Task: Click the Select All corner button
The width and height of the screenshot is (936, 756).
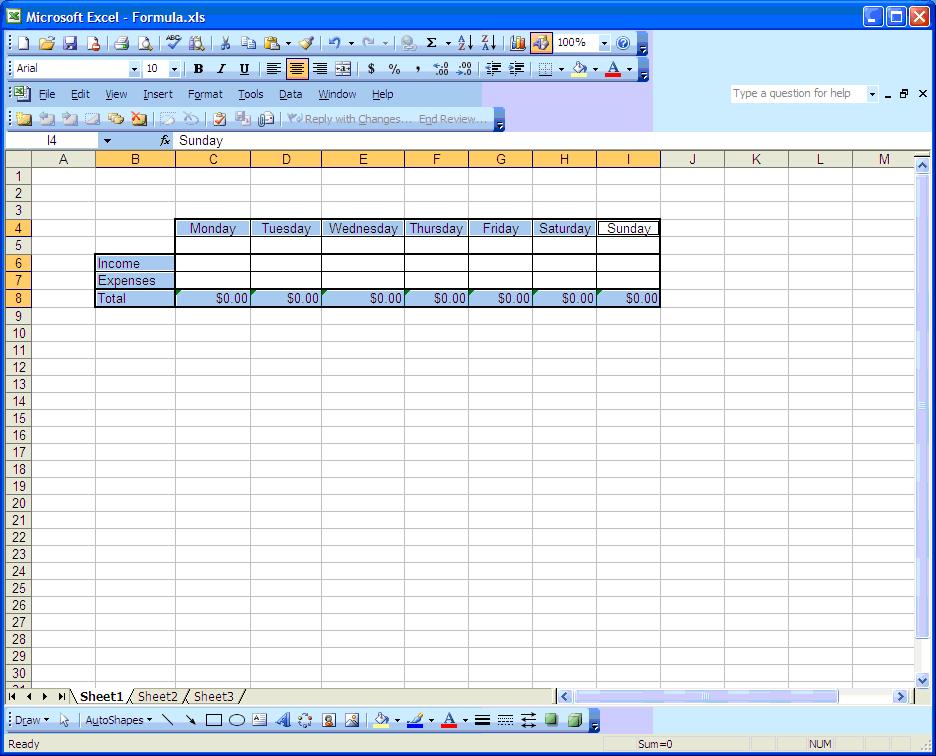Action: coord(19,159)
